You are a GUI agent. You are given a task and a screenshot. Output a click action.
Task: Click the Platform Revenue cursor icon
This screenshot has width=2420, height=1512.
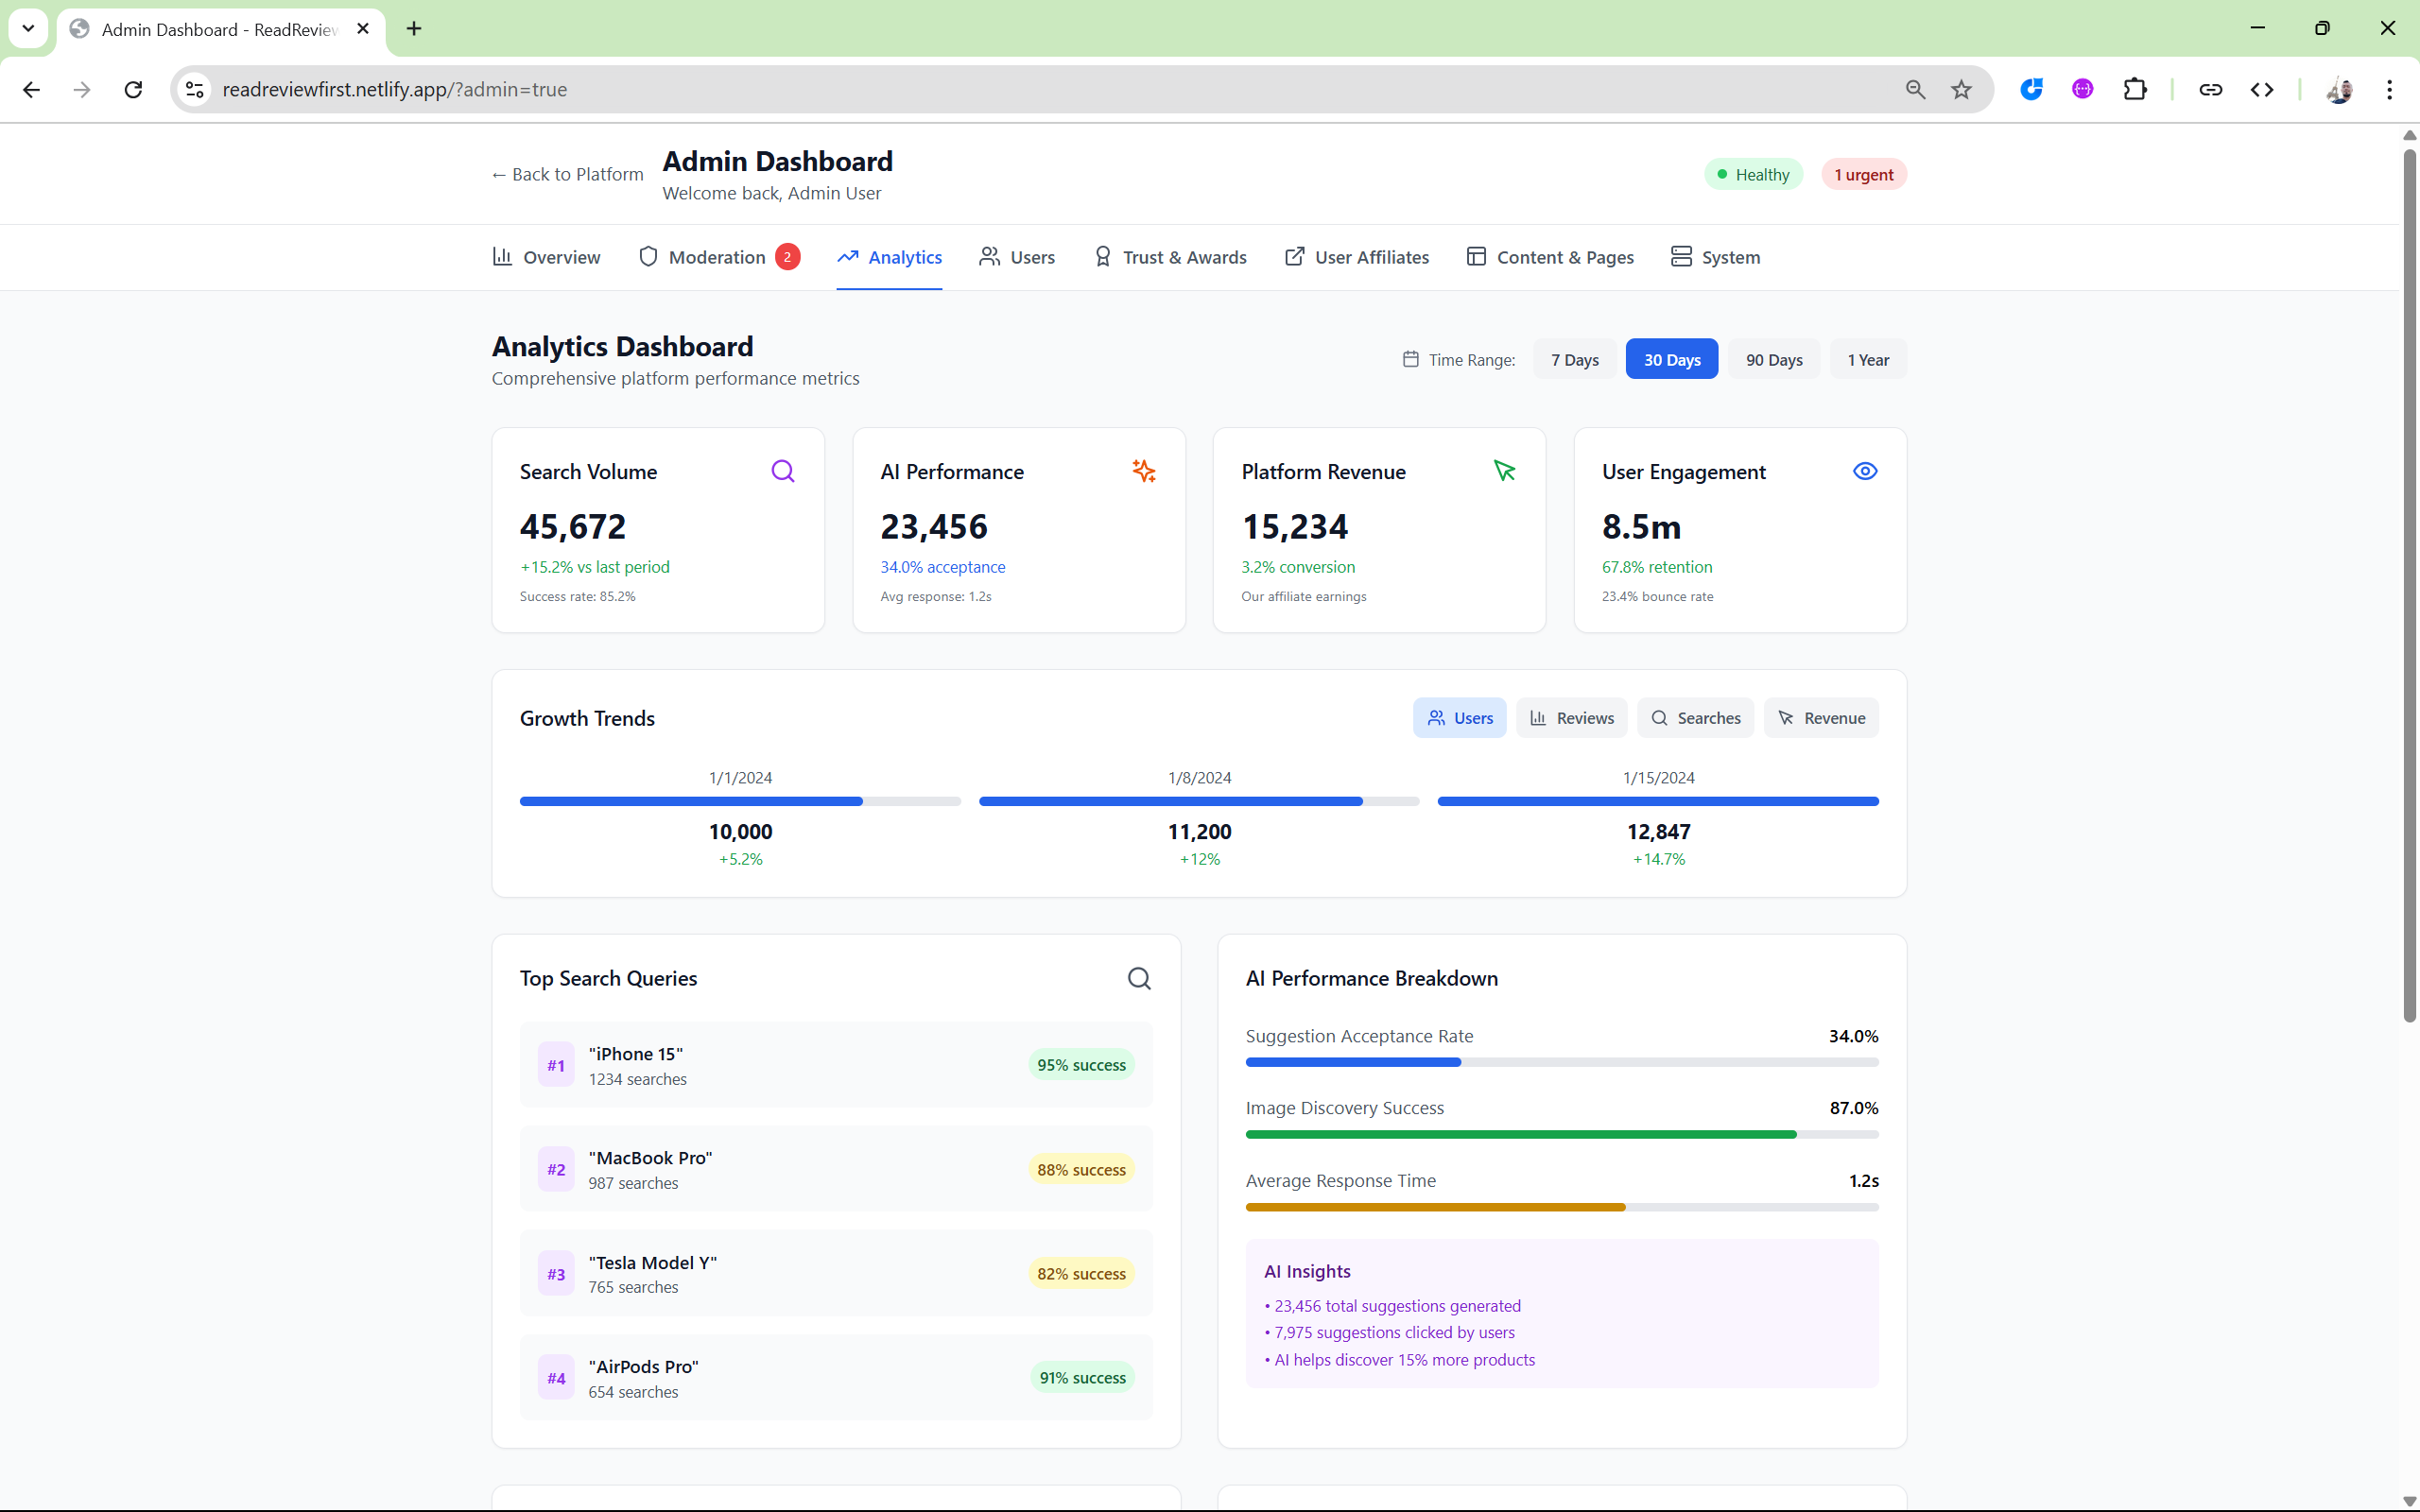(x=1504, y=471)
